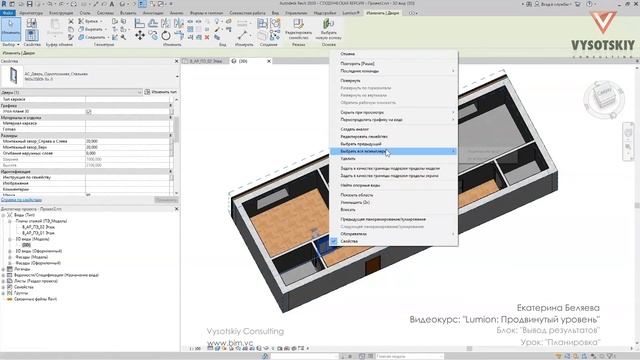Viewport: 640px width, 360px height.
Task: Click the Rotate tool circular arrow icon
Action: (166, 36)
